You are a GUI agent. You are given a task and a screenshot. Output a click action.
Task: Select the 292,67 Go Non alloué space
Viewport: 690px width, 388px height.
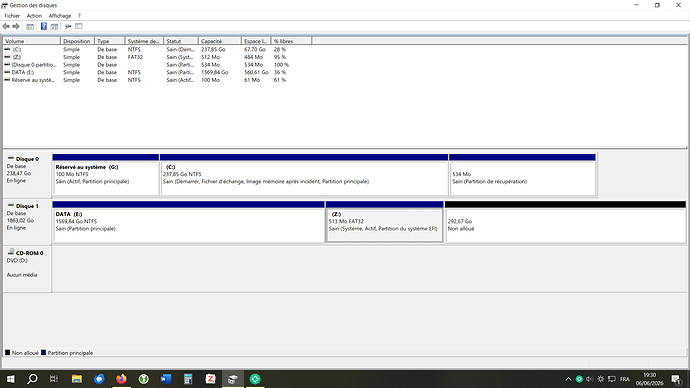565,222
